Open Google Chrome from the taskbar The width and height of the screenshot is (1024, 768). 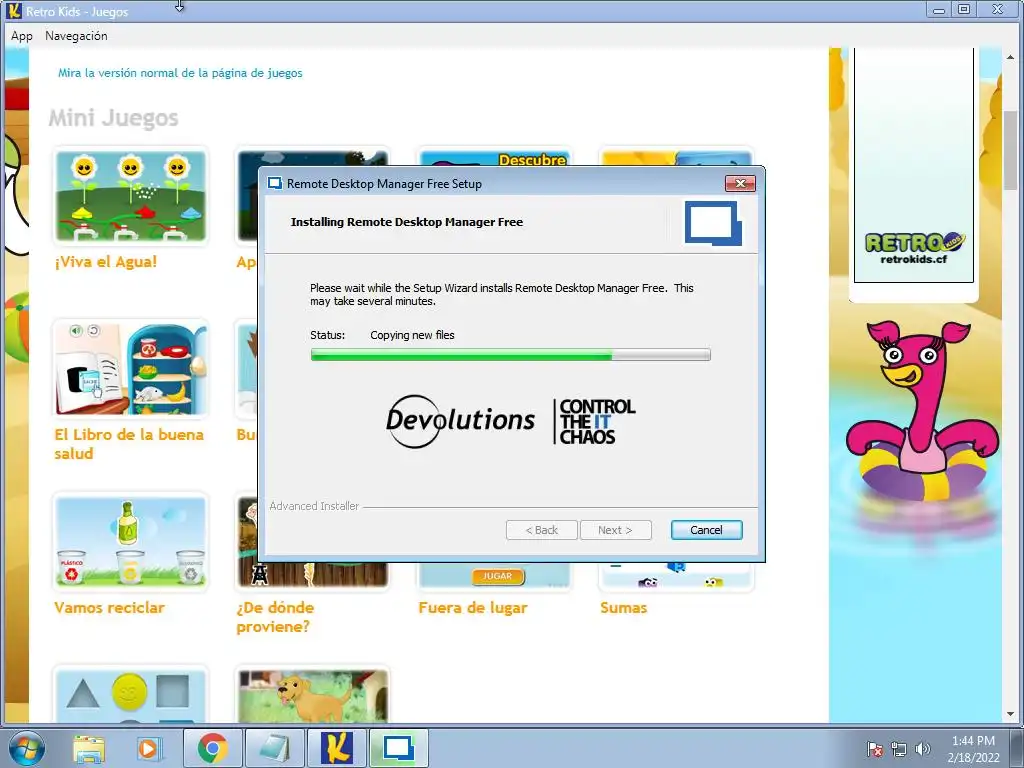(x=212, y=748)
